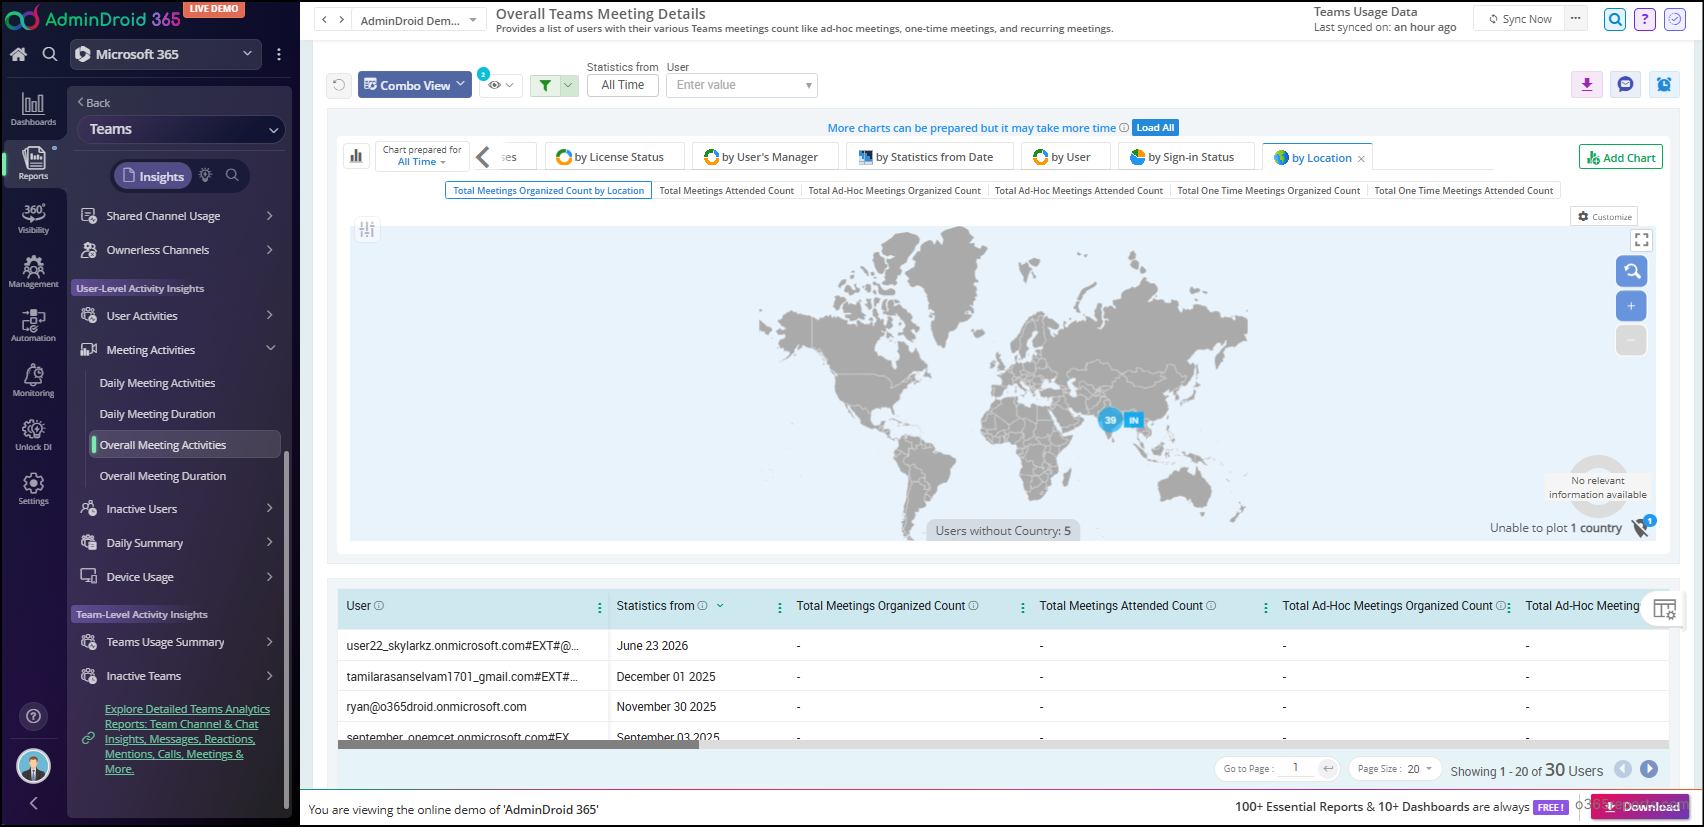Expand Shared Channel Usage
The width and height of the screenshot is (1704, 827).
pos(177,216)
